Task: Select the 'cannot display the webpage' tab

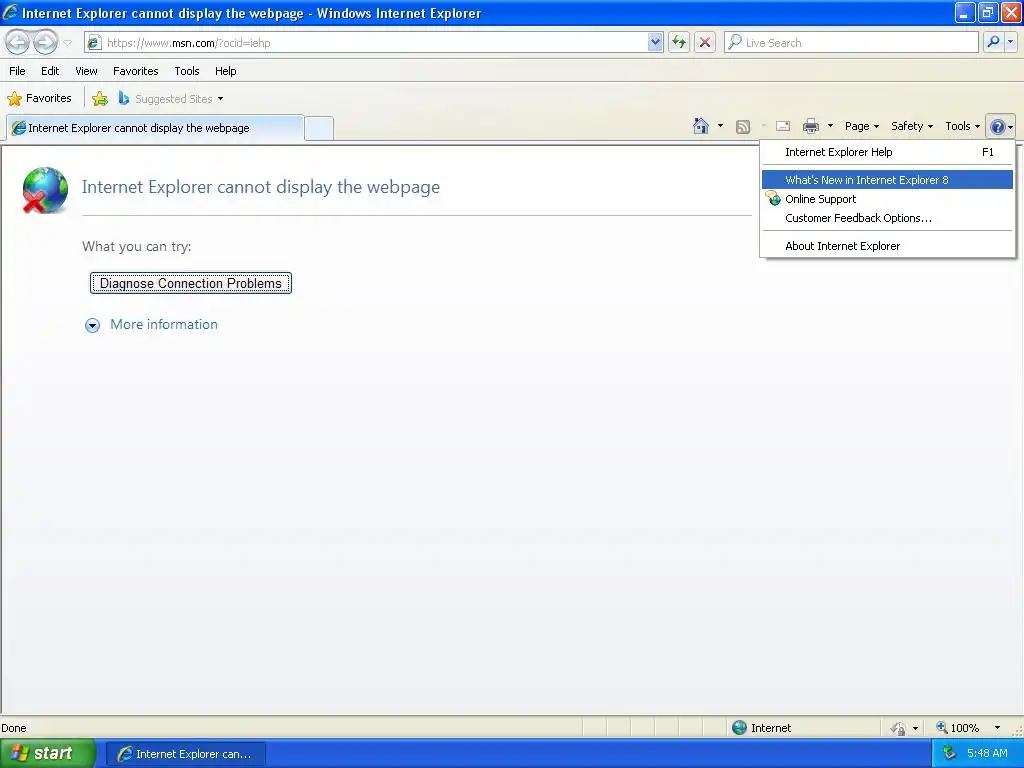Action: point(155,128)
